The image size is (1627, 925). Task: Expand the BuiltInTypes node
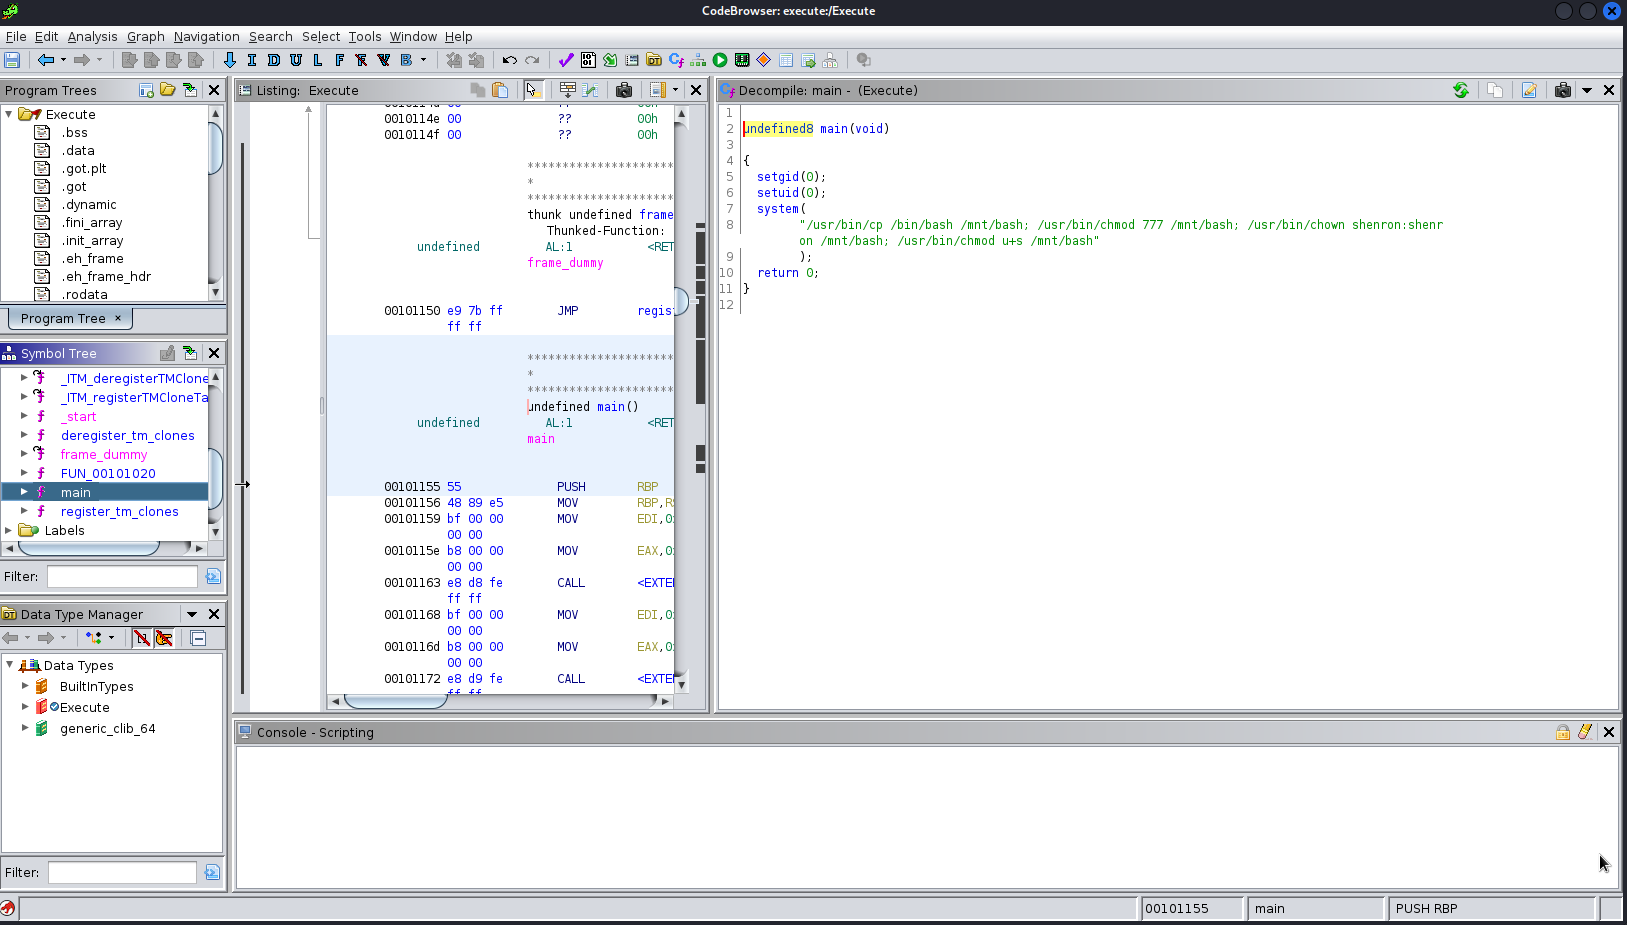point(25,686)
